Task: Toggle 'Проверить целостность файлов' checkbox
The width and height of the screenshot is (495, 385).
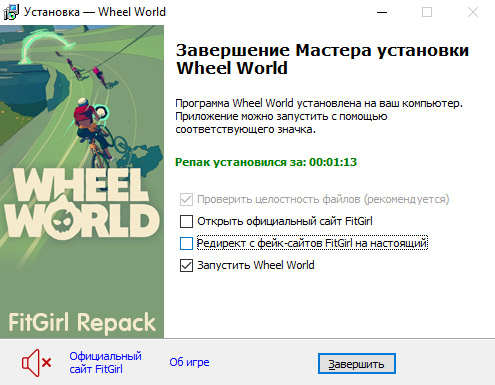Action: pos(186,199)
